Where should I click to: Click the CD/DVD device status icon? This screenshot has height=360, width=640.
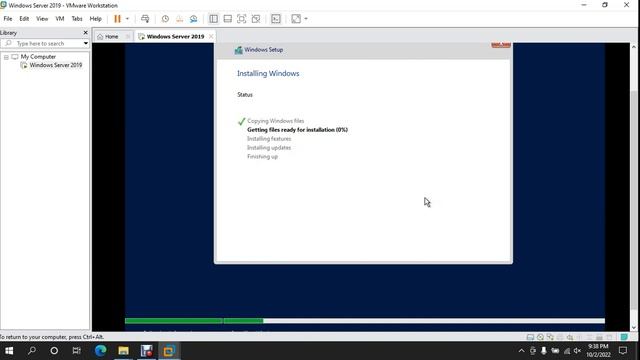tap(540, 337)
